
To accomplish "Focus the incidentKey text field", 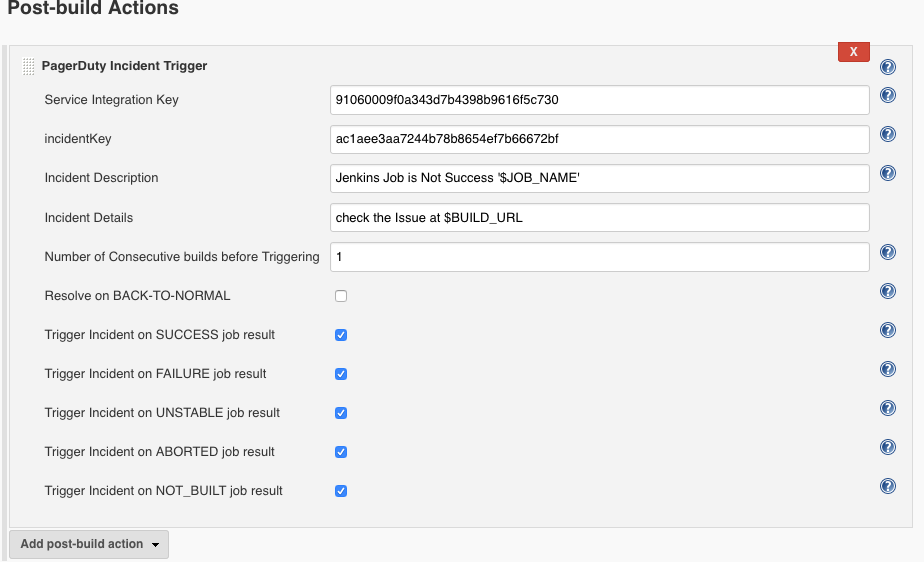I will [599, 139].
